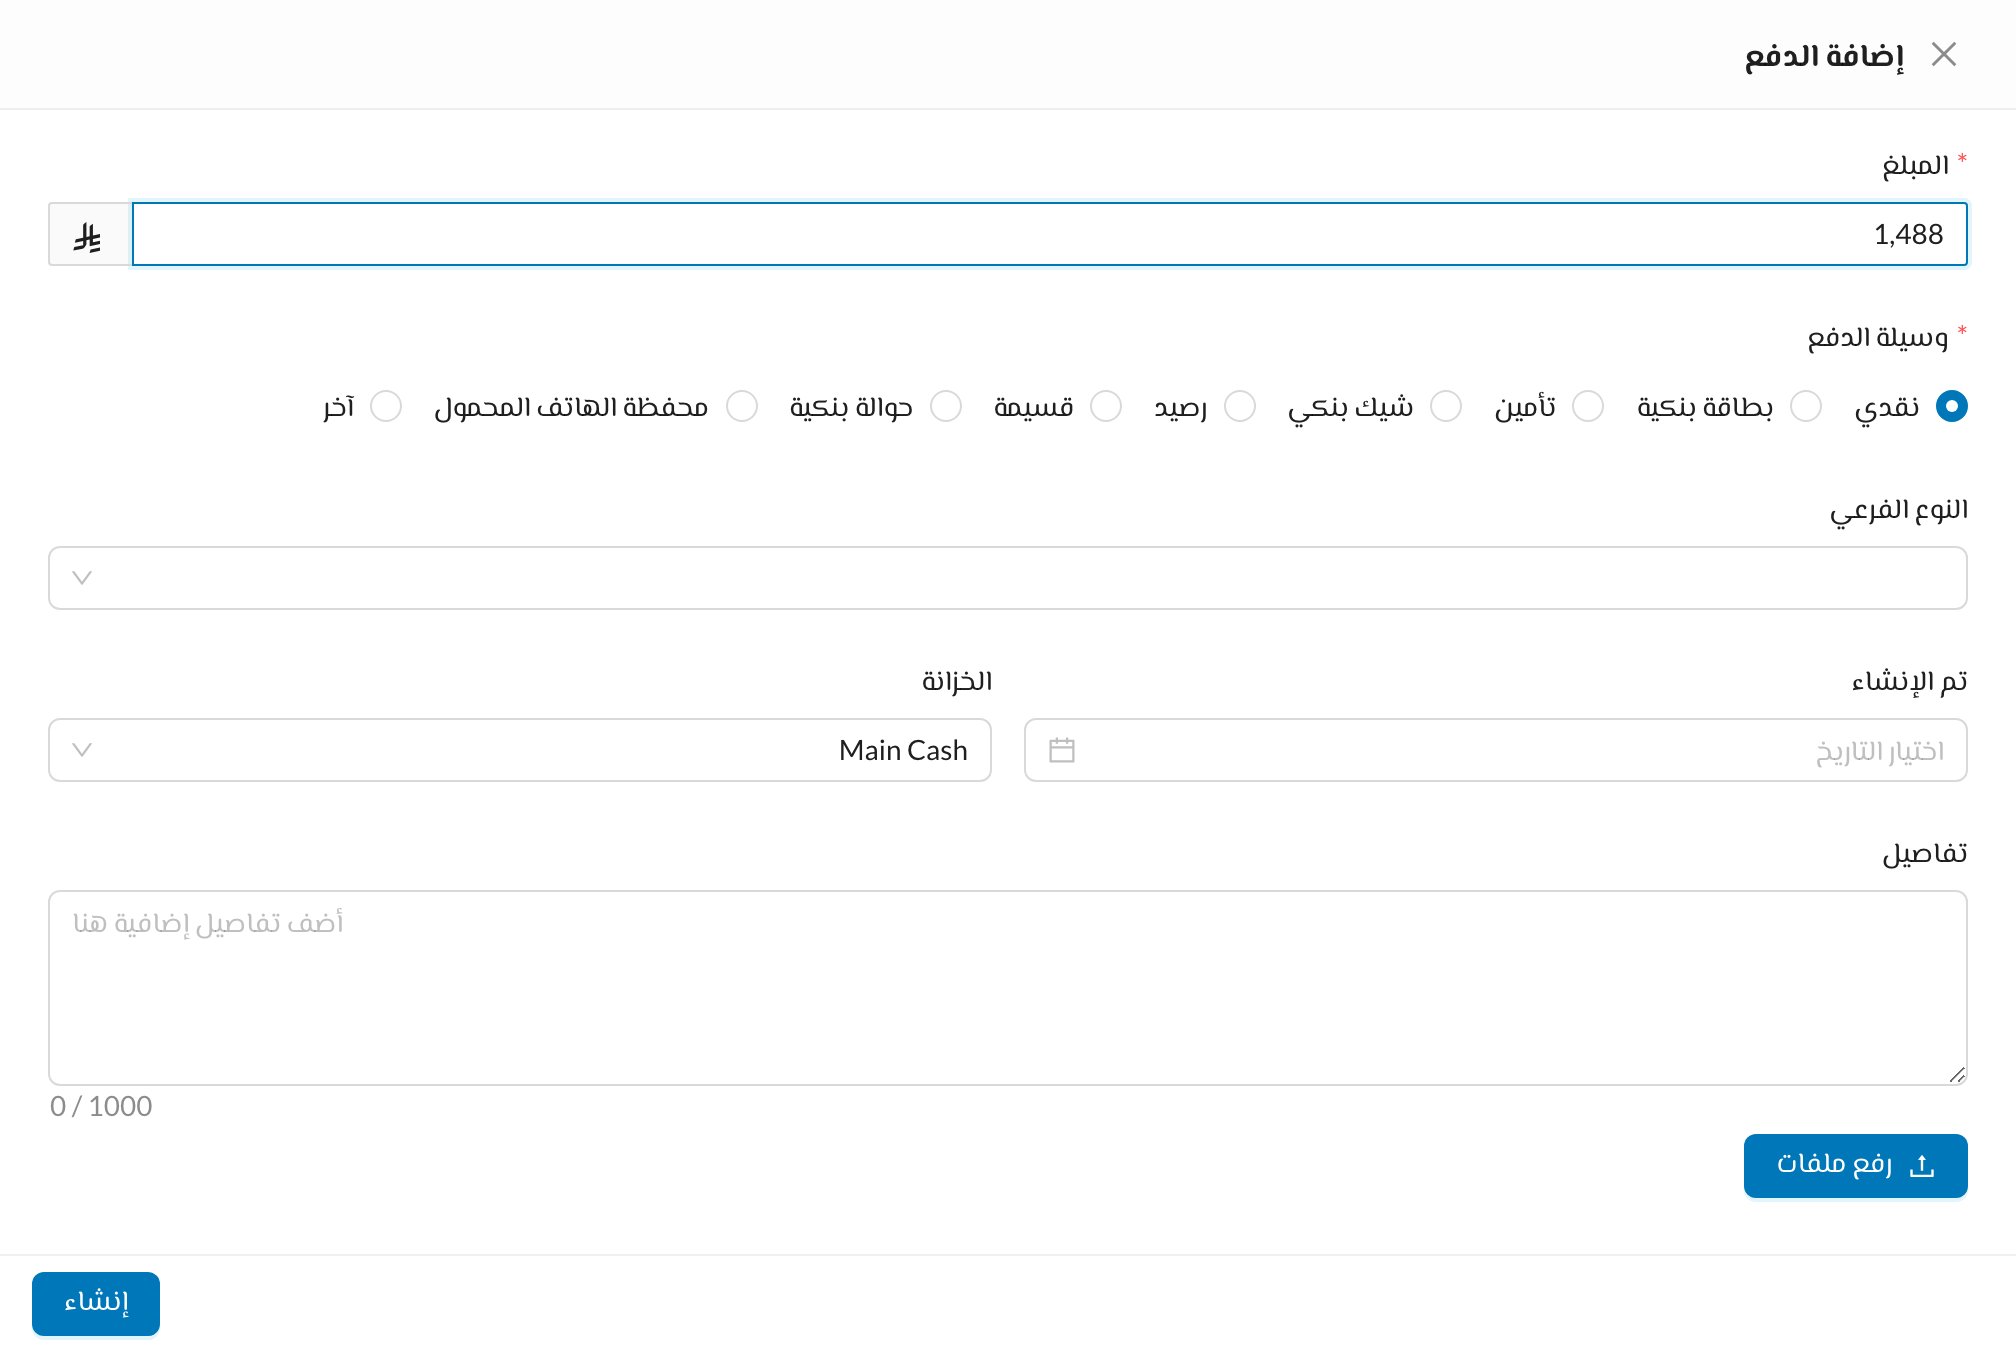Choose بطاقة بنكية as payment method
2016x1352 pixels.
(x=1806, y=406)
